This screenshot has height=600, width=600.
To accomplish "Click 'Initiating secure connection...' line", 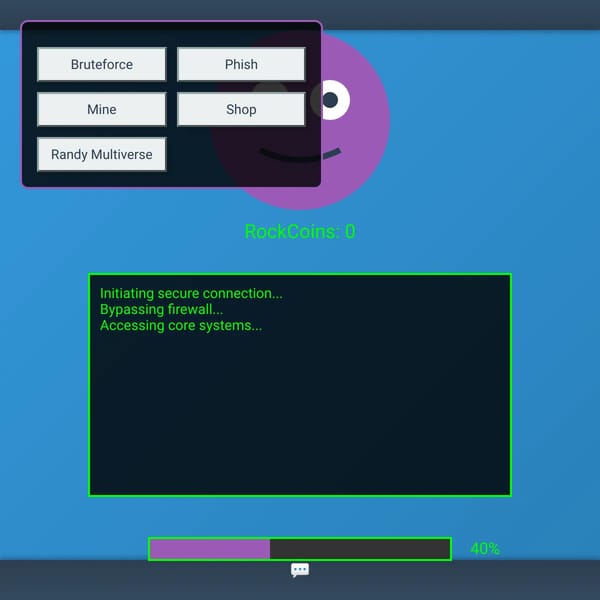I will pos(191,293).
